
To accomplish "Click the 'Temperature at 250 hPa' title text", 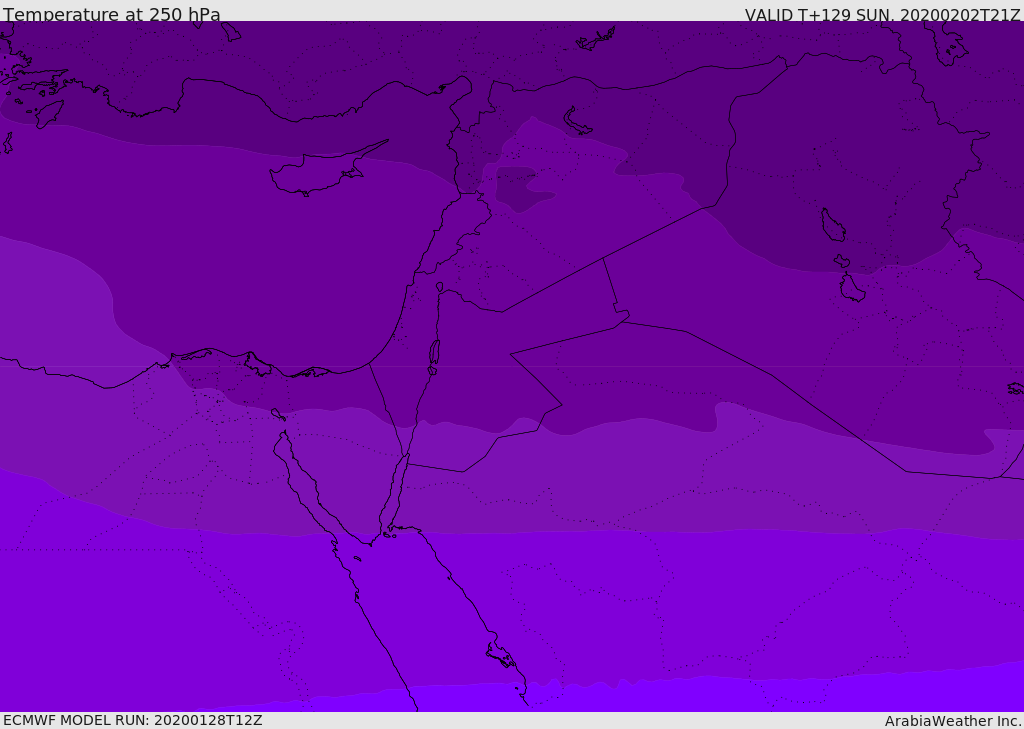I will (x=112, y=14).
